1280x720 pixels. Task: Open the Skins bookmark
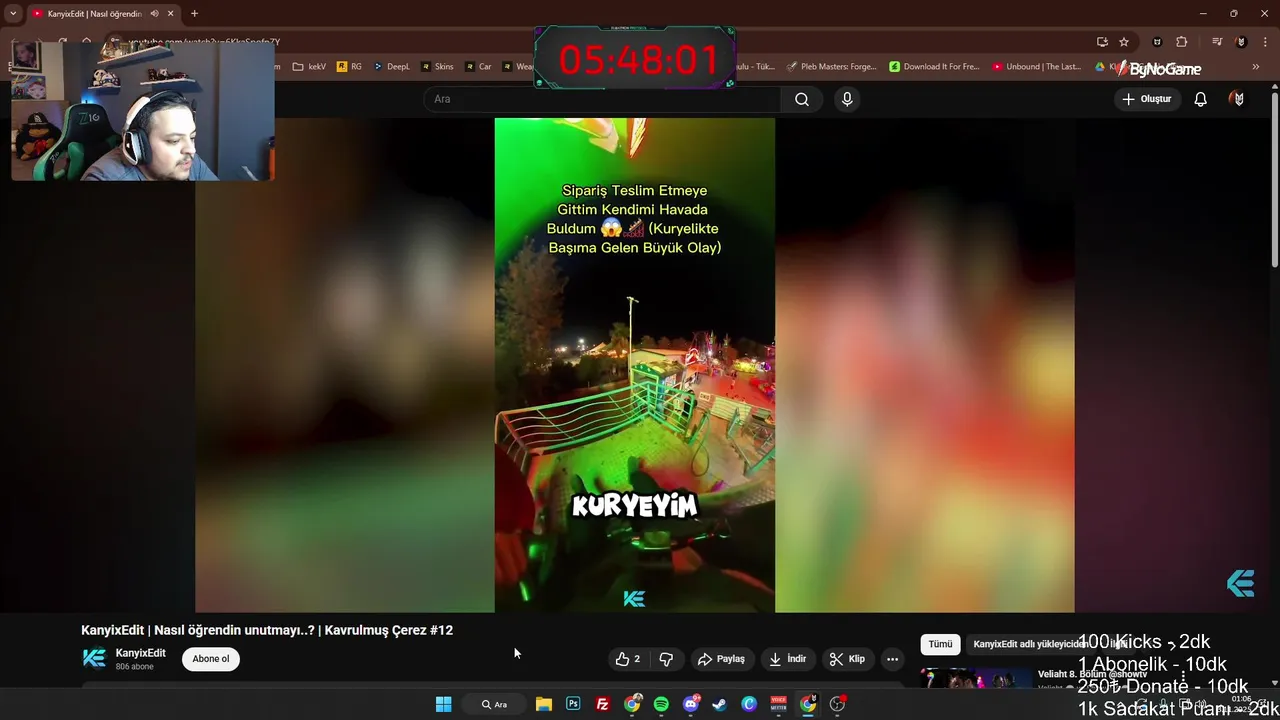(438, 67)
